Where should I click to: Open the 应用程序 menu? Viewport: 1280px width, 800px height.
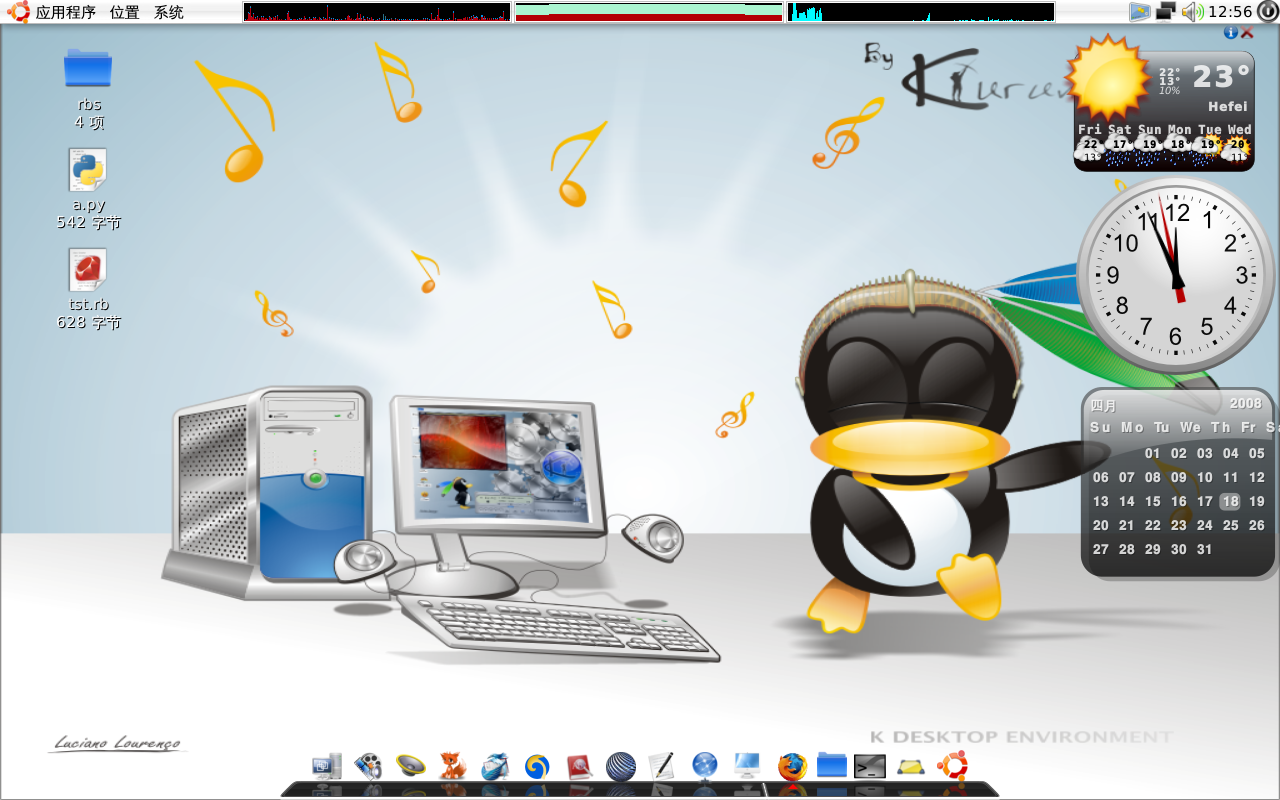[66, 12]
